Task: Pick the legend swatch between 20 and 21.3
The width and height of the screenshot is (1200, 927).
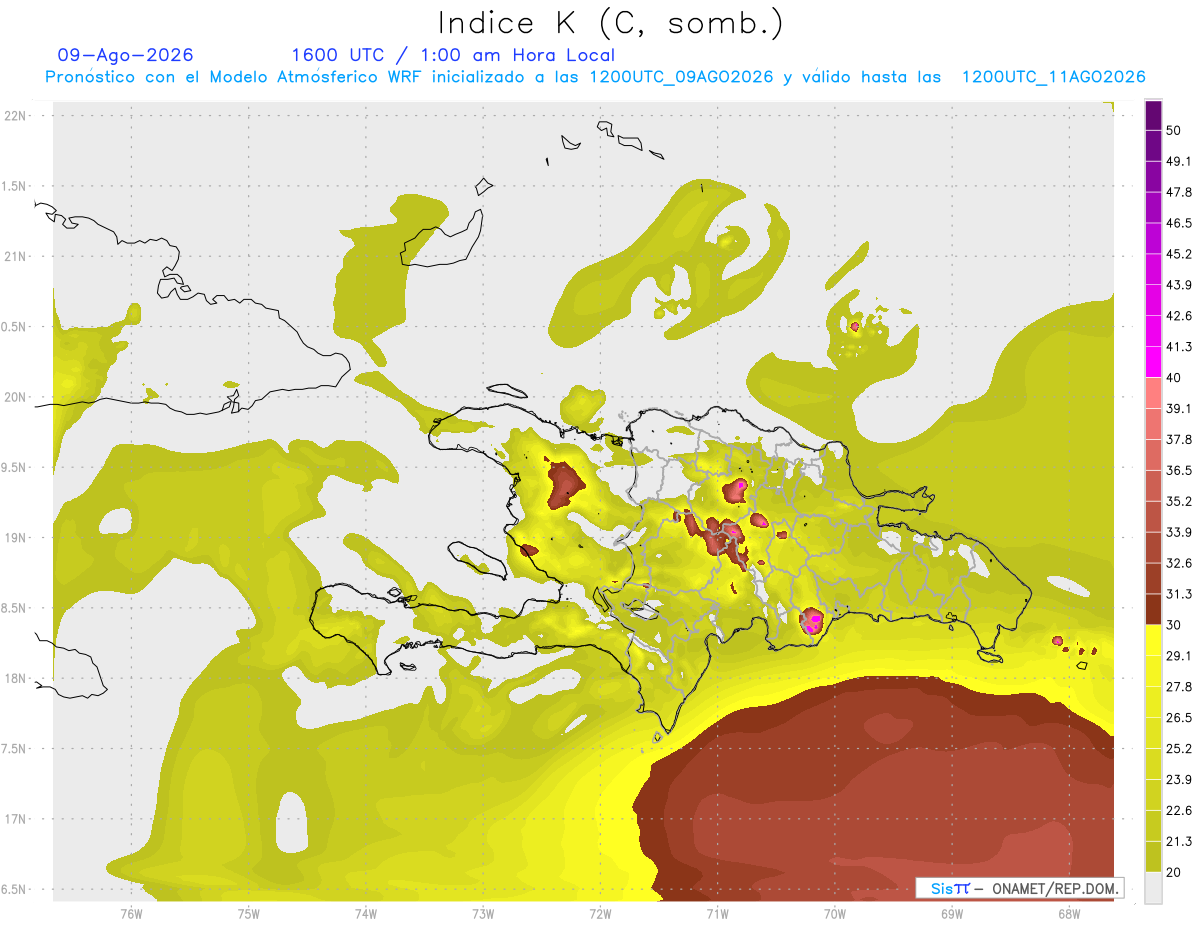Action: (x=1153, y=855)
